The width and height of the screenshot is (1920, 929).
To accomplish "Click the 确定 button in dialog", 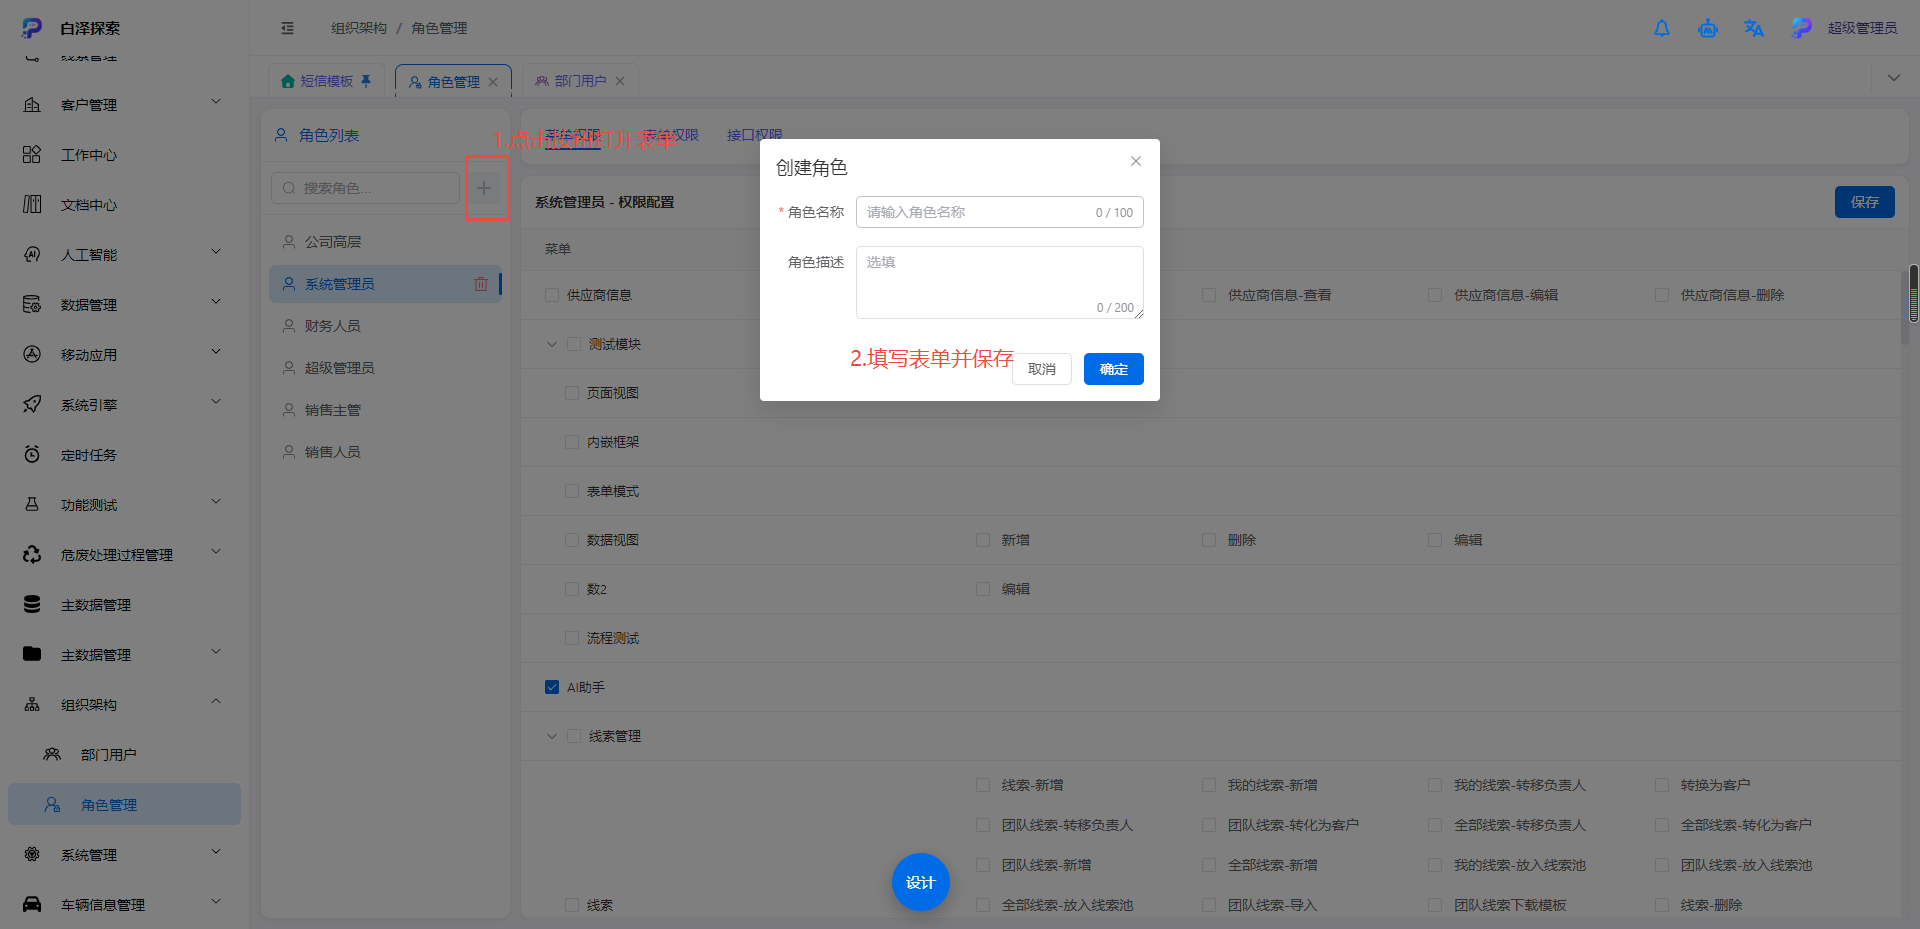I will [1114, 369].
